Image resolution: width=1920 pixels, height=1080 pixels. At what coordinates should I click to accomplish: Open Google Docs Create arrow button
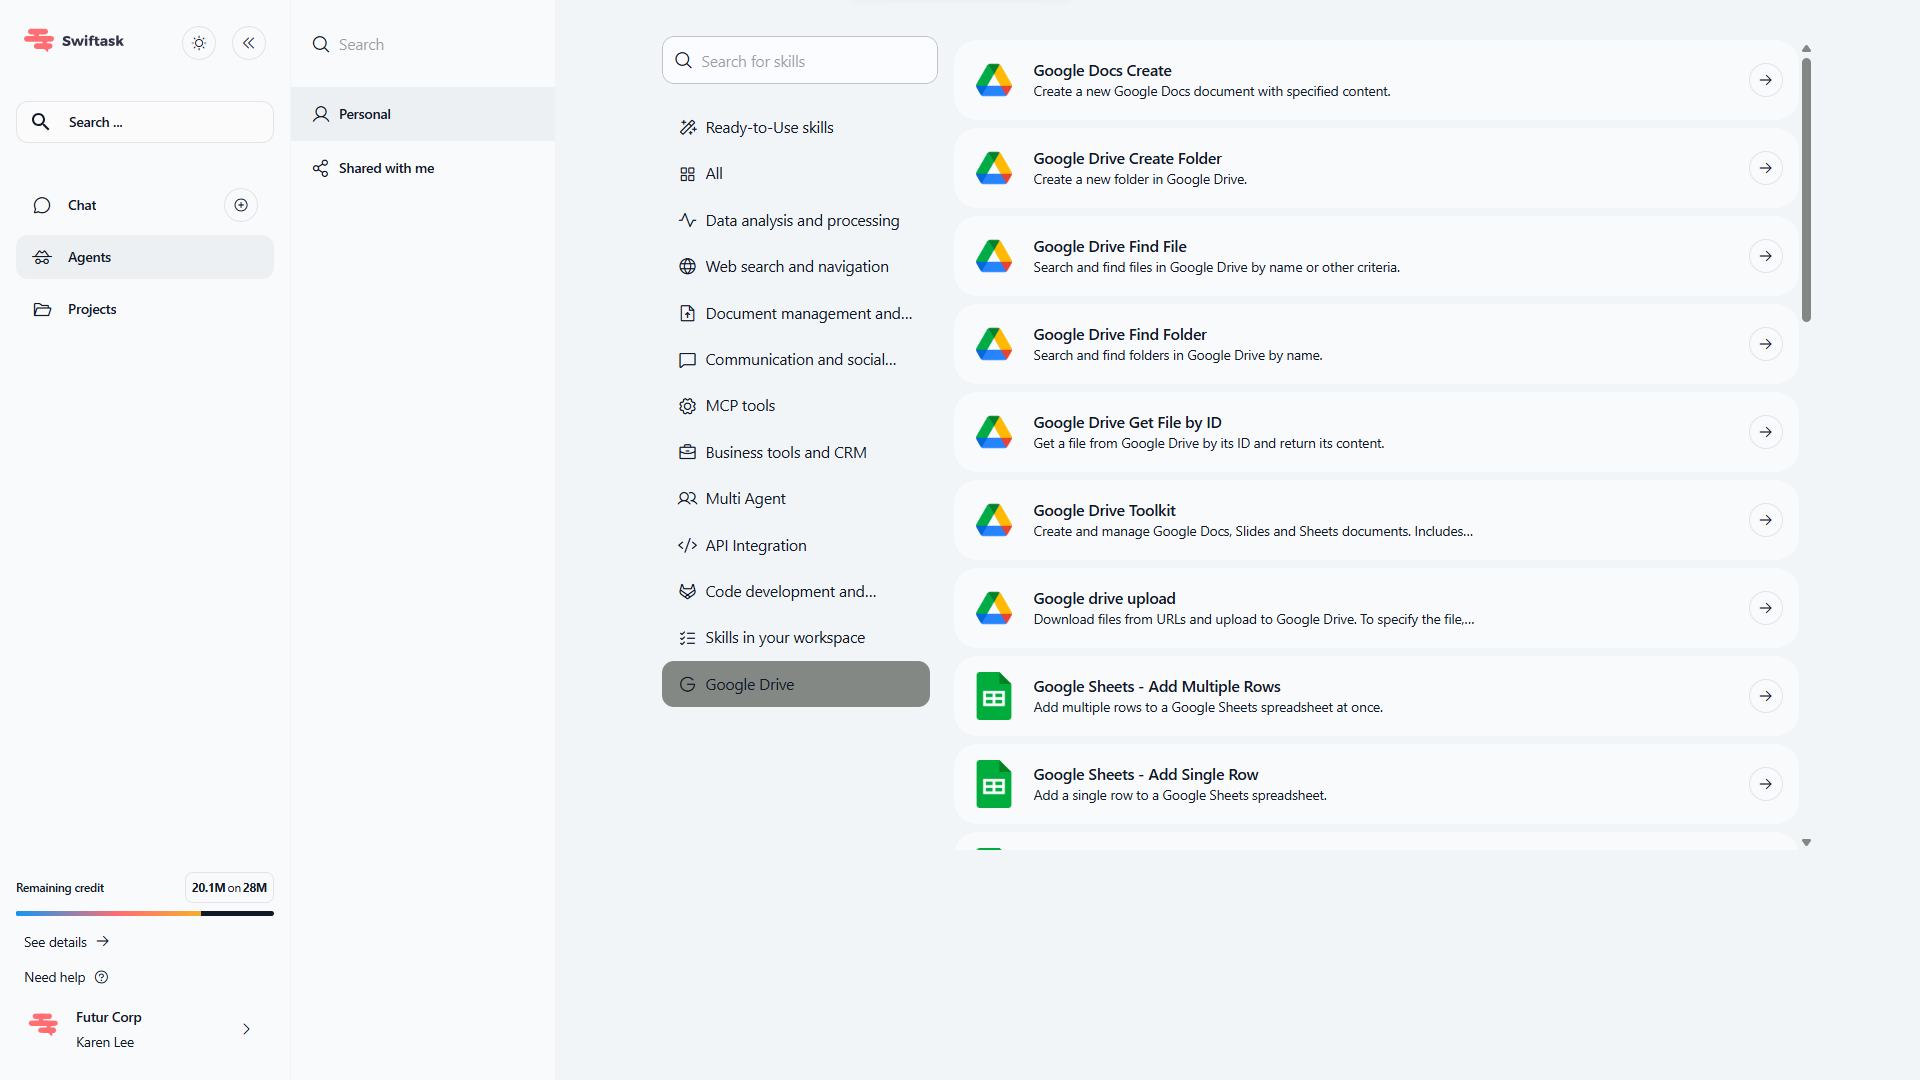pyautogui.click(x=1765, y=80)
